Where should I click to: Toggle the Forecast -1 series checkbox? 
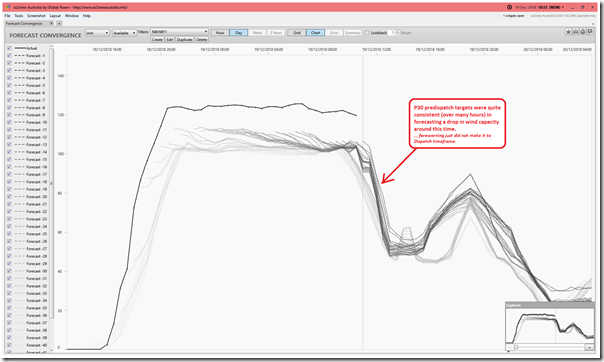(9, 55)
